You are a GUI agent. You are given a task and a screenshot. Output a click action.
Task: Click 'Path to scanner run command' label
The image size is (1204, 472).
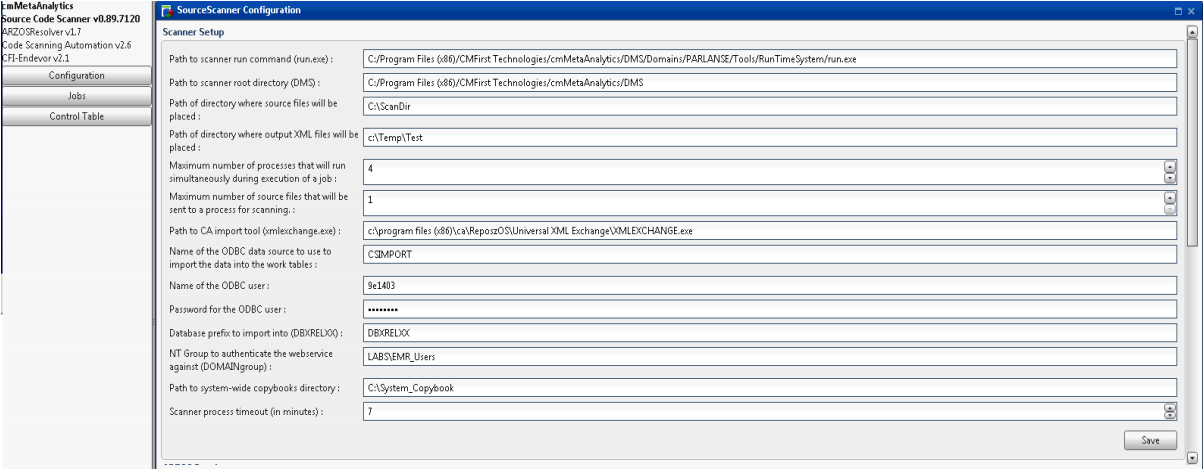pyautogui.click(x=251, y=60)
